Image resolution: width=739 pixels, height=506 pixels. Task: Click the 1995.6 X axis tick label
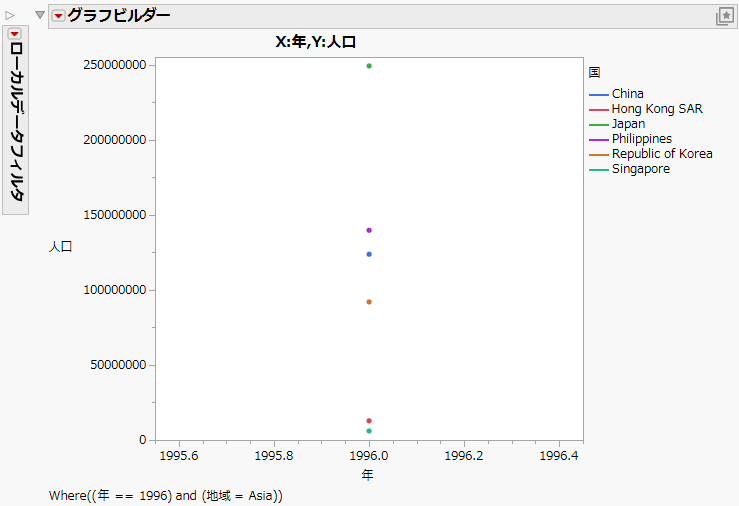[x=179, y=456]
